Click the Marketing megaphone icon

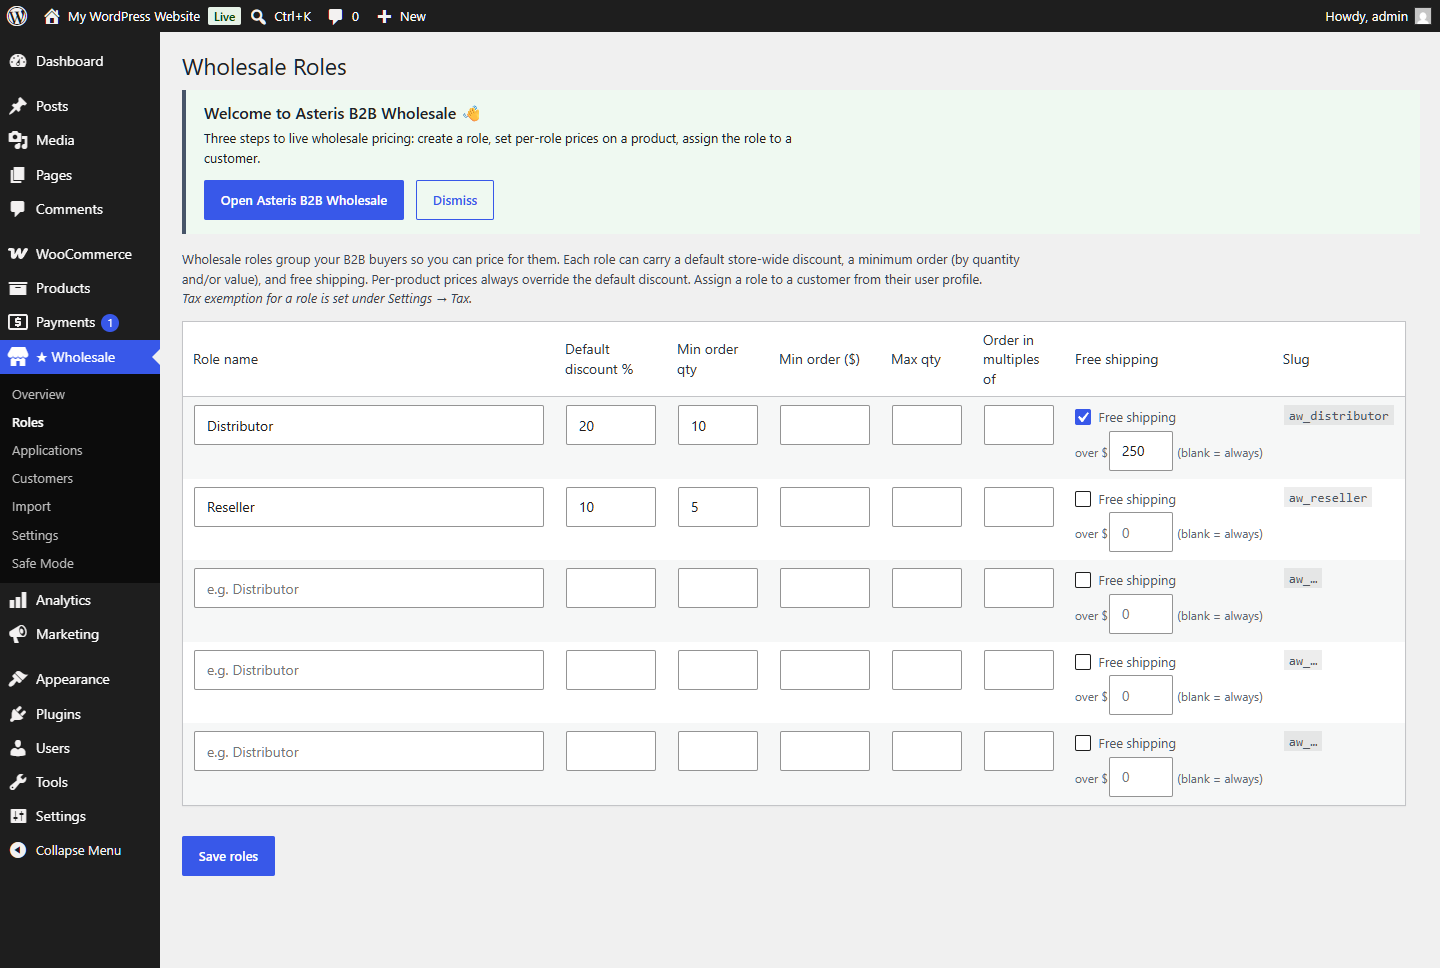tap(18, 634)
